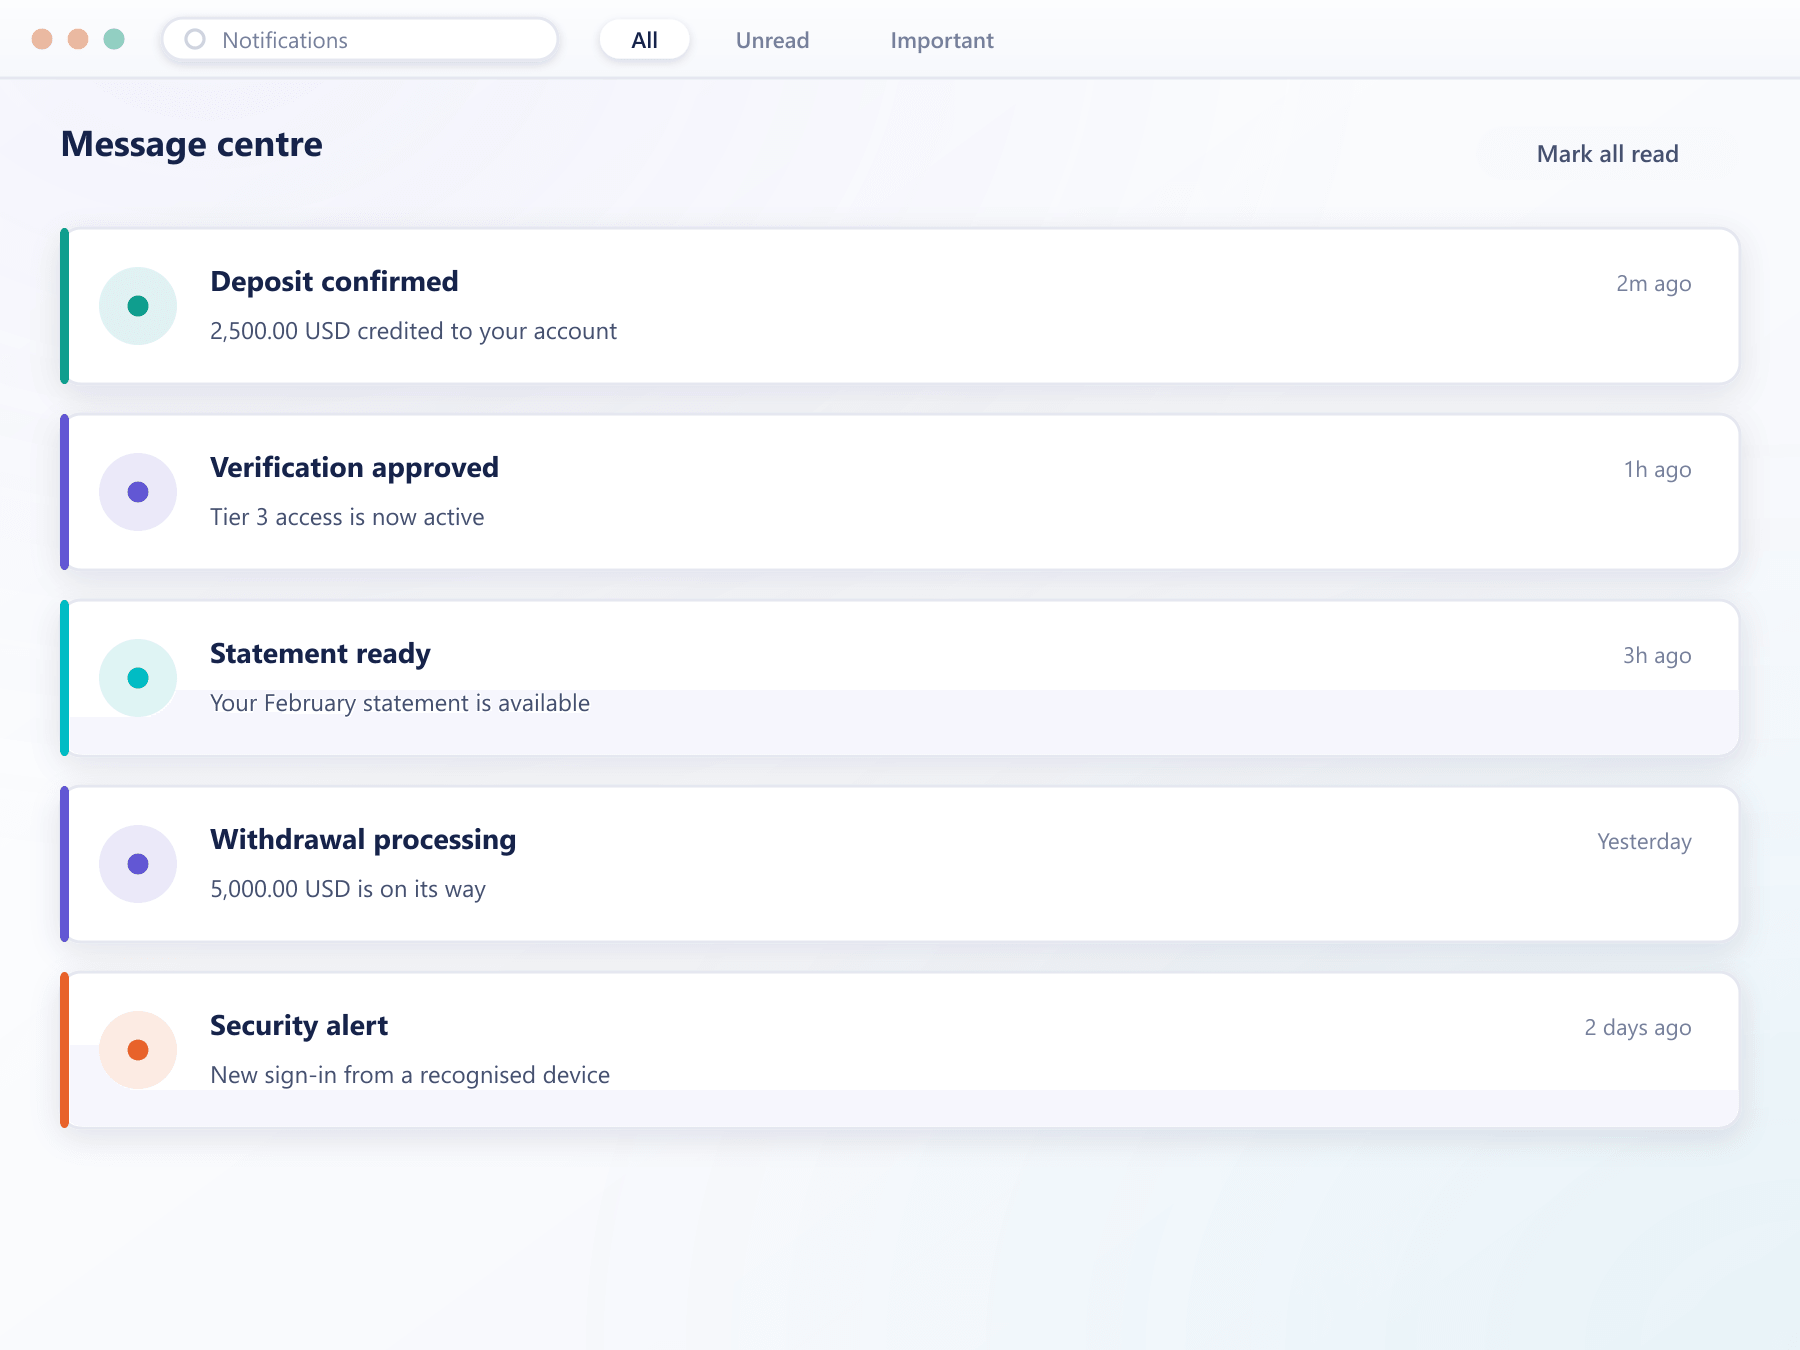Open the Security alert notification title

coord(299,1026)
